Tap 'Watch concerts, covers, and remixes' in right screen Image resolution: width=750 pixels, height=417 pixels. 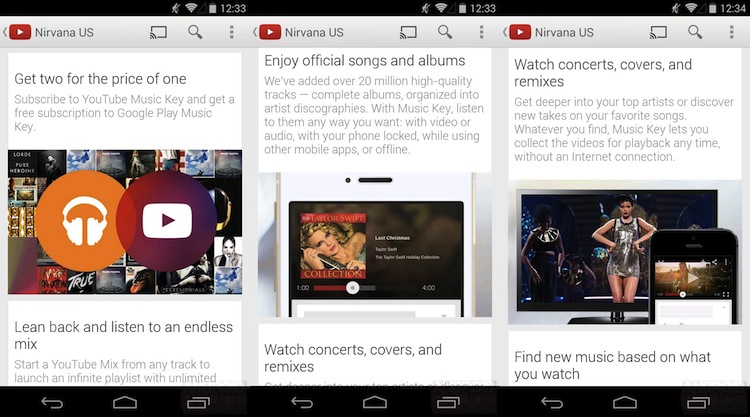(x=603, y=73)
